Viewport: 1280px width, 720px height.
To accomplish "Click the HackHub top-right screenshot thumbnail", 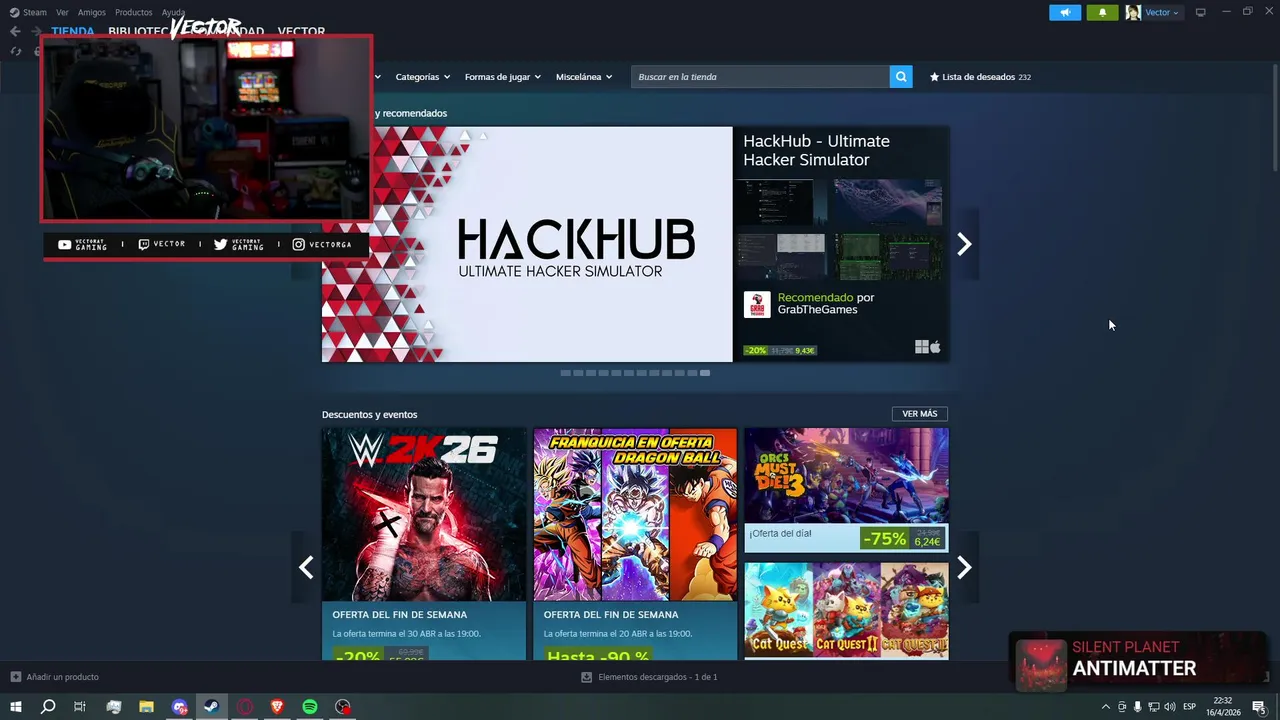I will (x=888, y=203).
